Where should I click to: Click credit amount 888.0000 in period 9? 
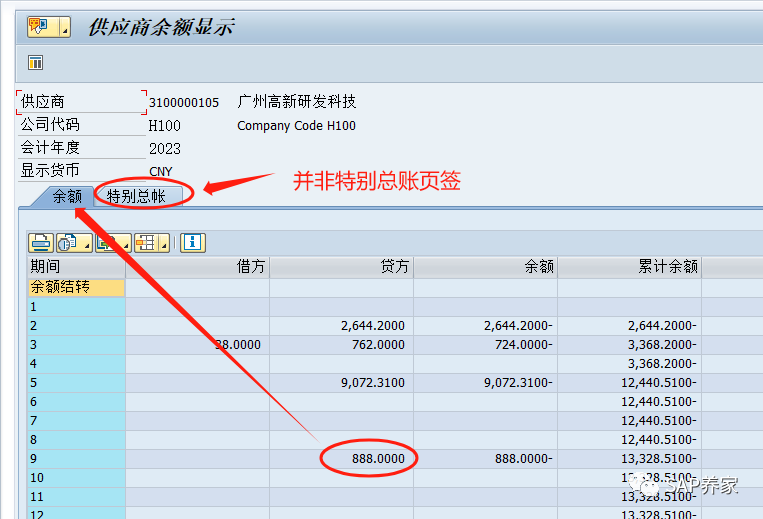coord(378,459)
